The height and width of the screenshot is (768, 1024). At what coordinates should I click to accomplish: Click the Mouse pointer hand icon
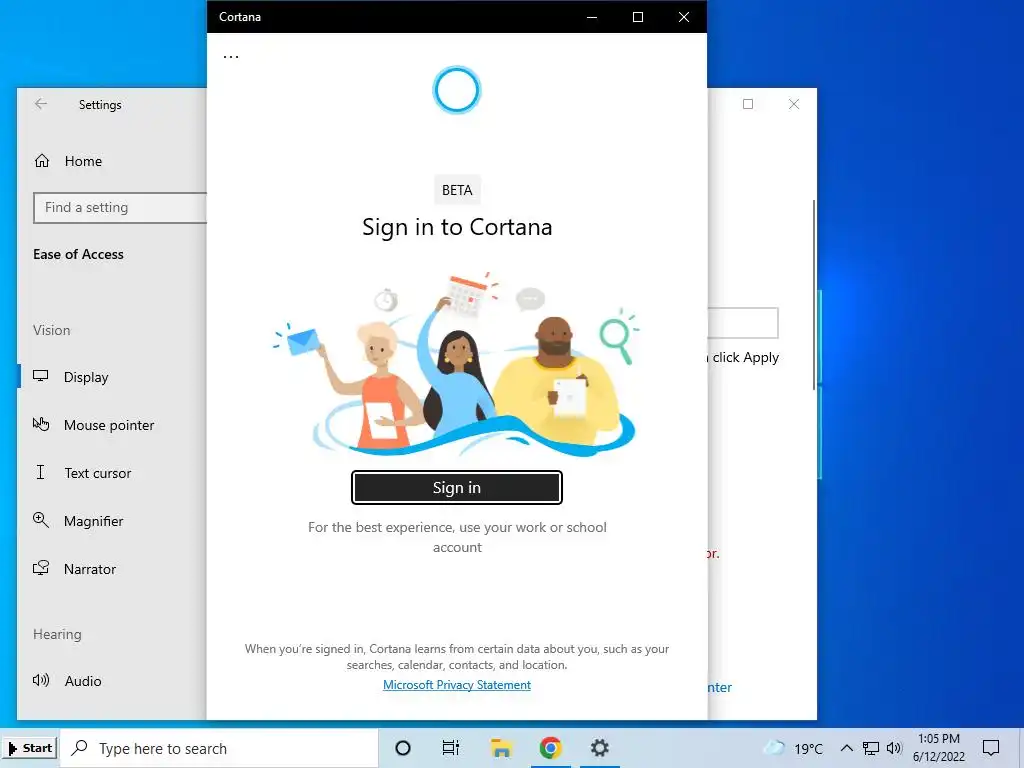(x=40, y=424)
